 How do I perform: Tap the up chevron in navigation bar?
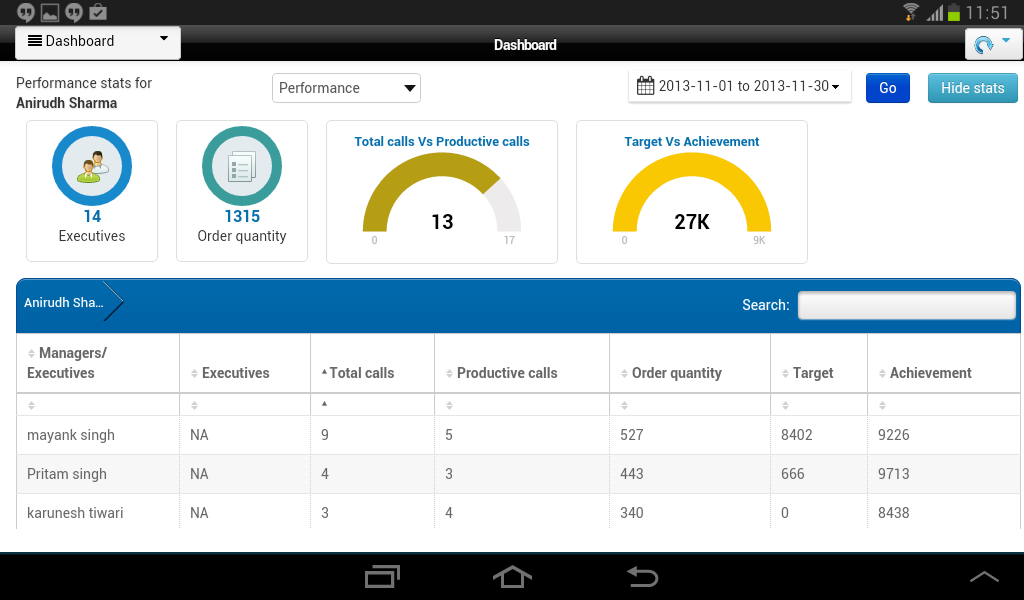coord(984,576)
